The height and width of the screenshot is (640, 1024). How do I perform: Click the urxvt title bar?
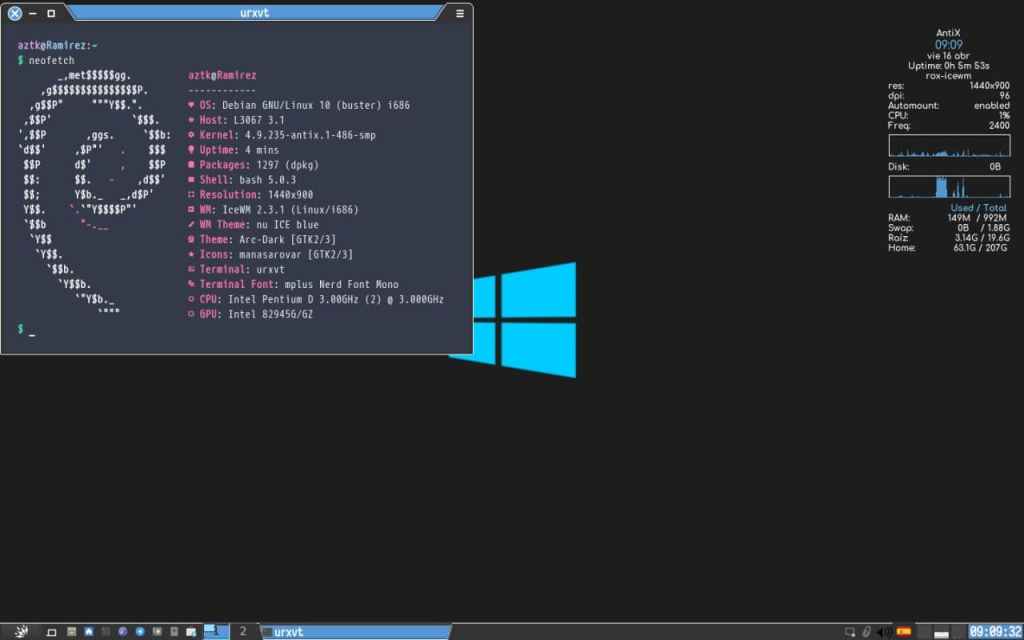point(255,13)
